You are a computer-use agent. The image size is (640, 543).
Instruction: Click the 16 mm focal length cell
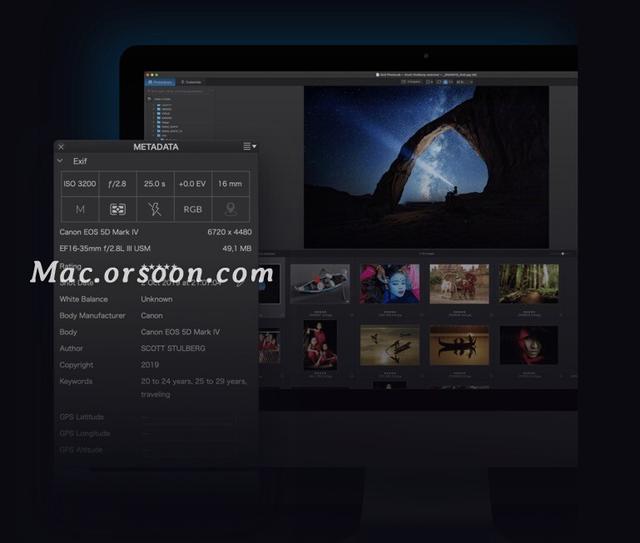(230, 184)
